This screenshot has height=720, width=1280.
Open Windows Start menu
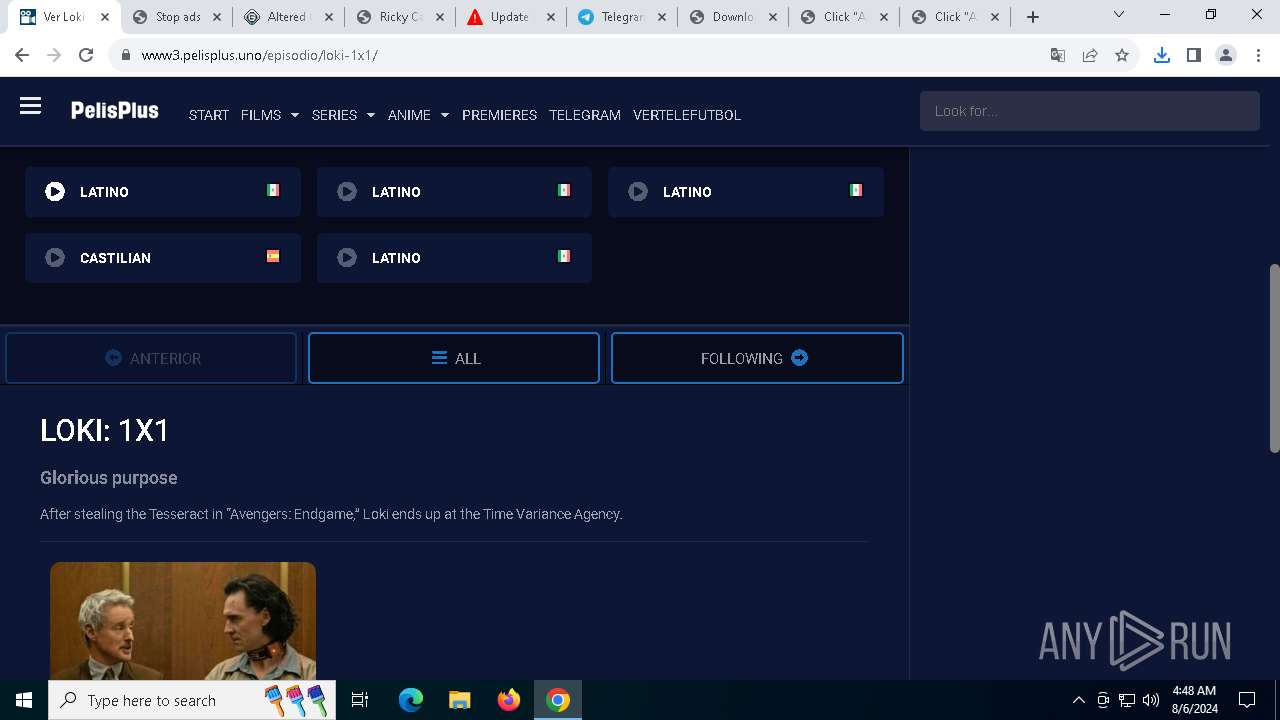pyautogui.click(x=24, y=700)
